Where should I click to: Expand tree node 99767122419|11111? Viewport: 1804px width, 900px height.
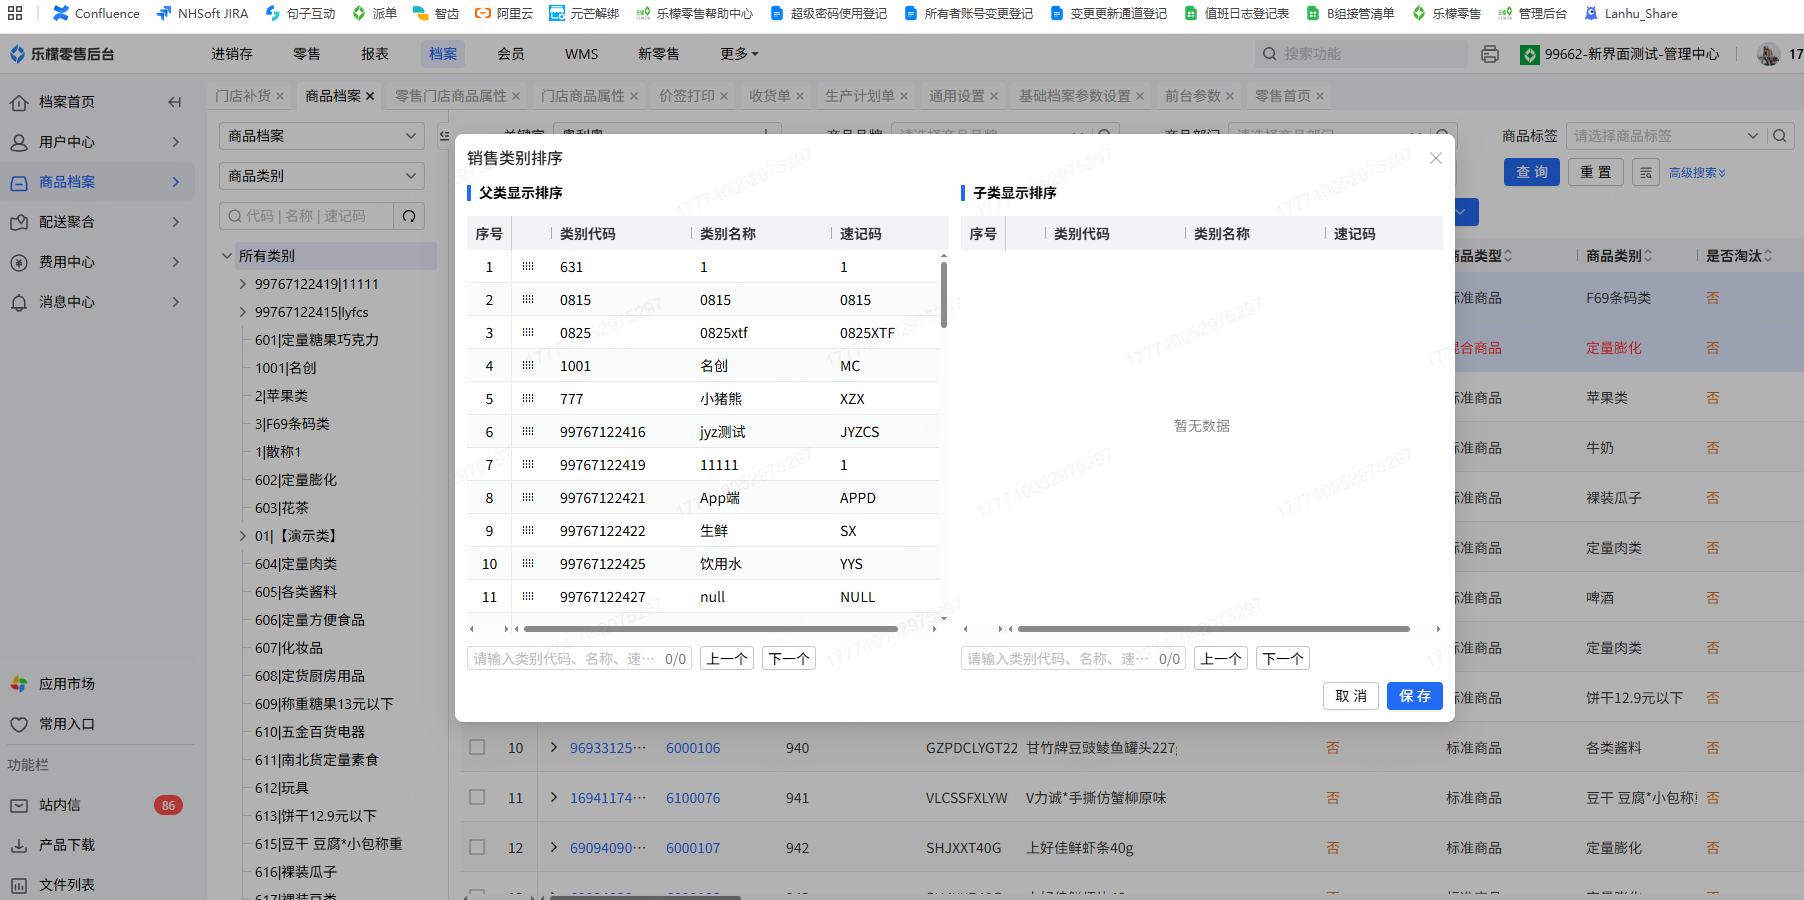[x=243, y=284]
